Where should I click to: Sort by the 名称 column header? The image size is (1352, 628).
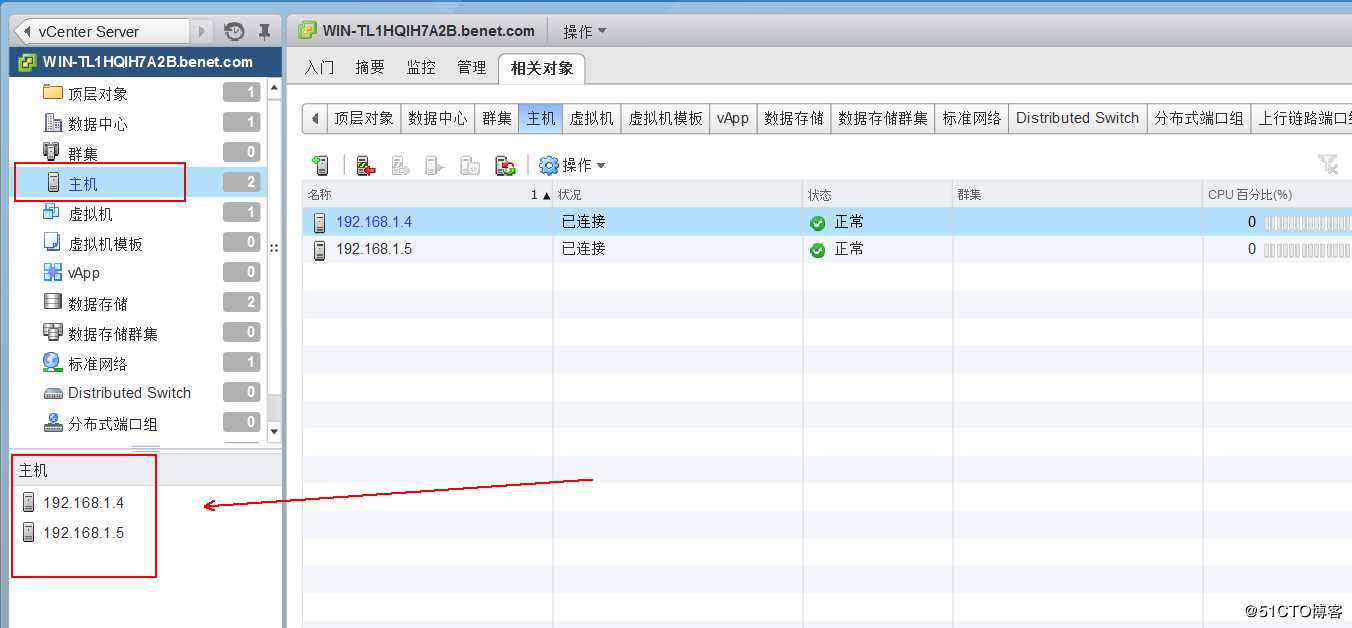click(428, 194)
